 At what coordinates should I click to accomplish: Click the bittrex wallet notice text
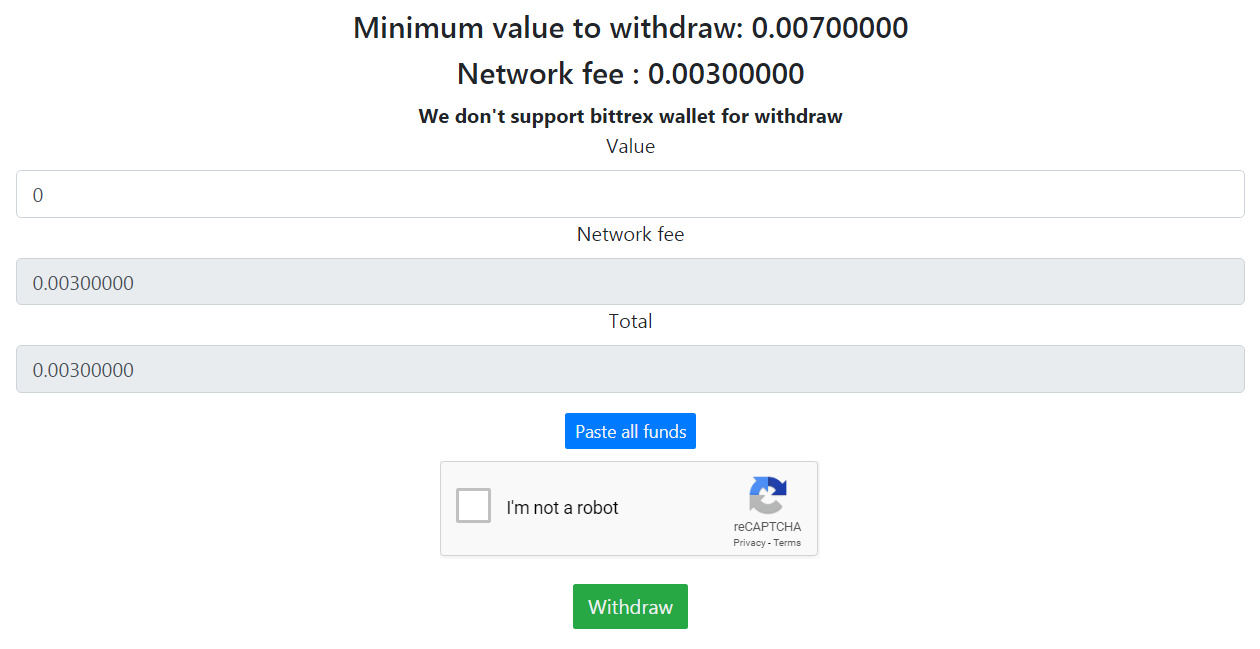(630, 116)
